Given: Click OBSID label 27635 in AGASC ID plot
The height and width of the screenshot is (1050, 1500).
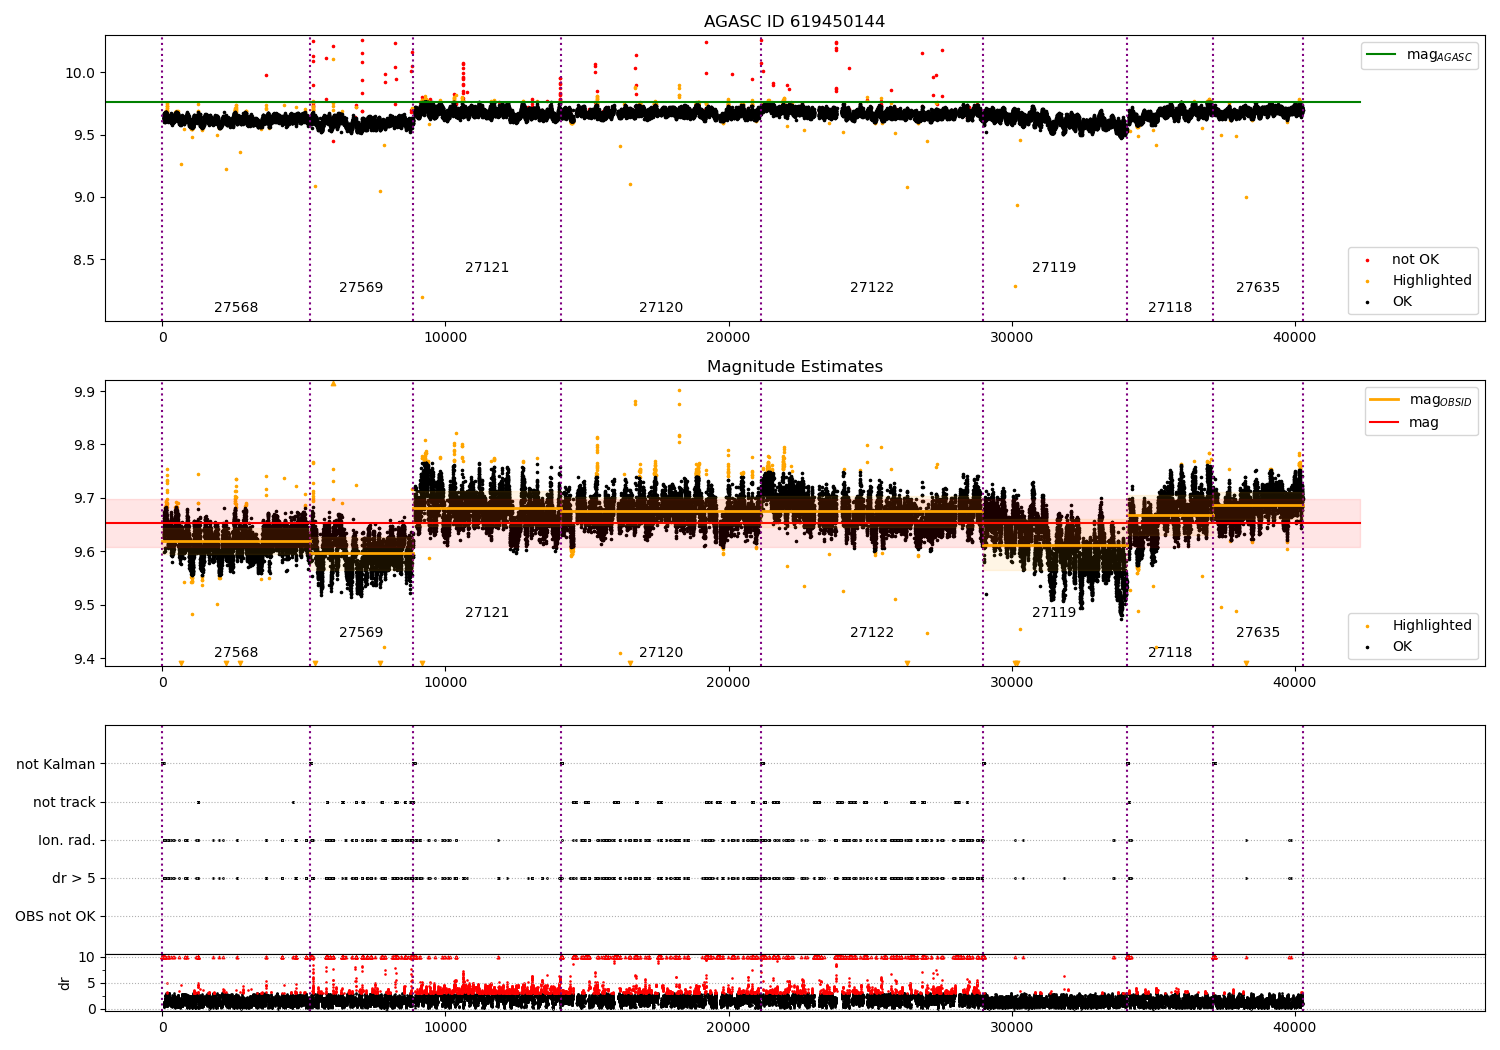Looking at the screenshot, I should point(1258,288).
